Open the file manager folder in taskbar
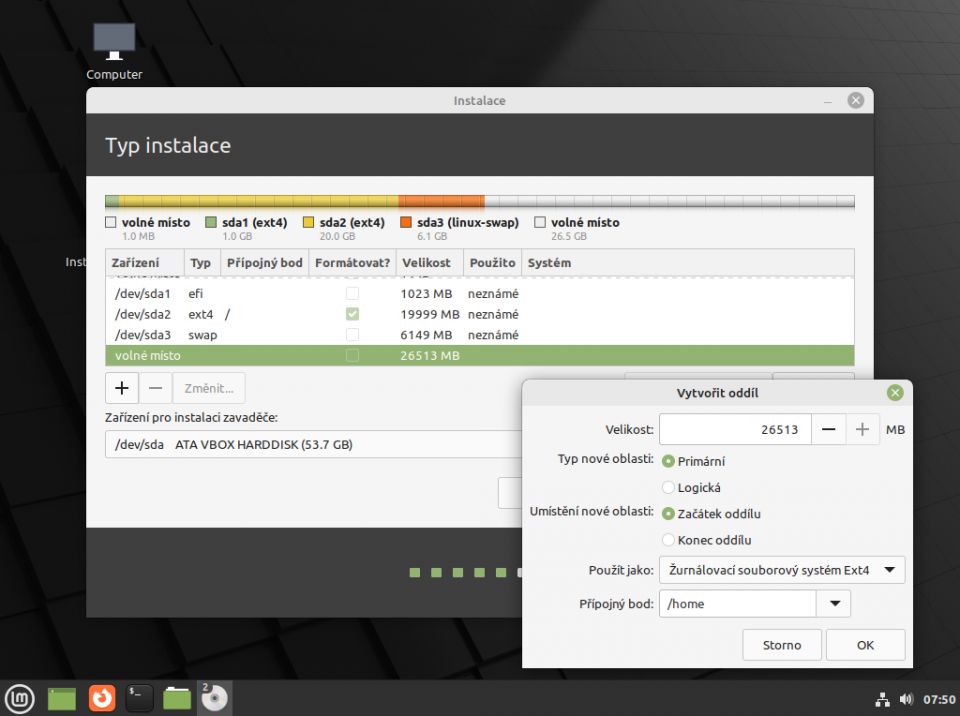 (x=177, y=698)
